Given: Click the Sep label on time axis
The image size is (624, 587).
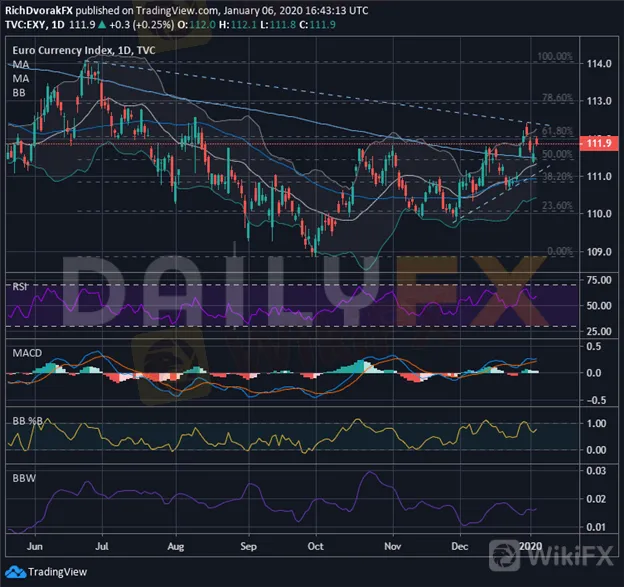Looking at the screenshot, I should click(248, 547).
